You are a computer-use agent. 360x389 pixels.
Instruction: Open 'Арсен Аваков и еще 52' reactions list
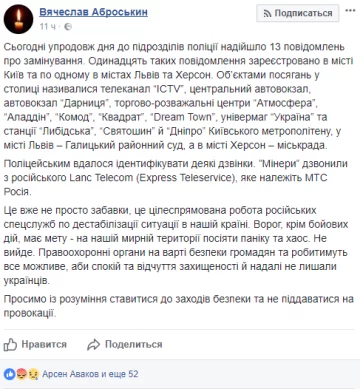click(x=90, y=374)
